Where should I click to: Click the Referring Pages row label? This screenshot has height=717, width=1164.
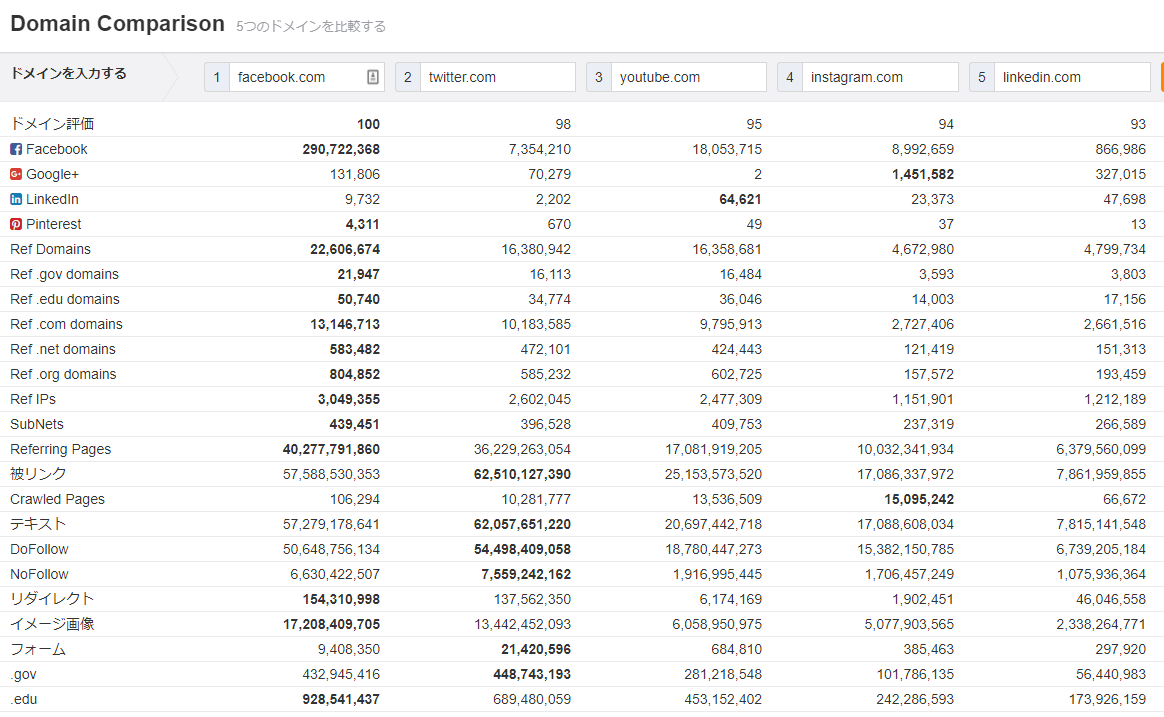[60, 449]
